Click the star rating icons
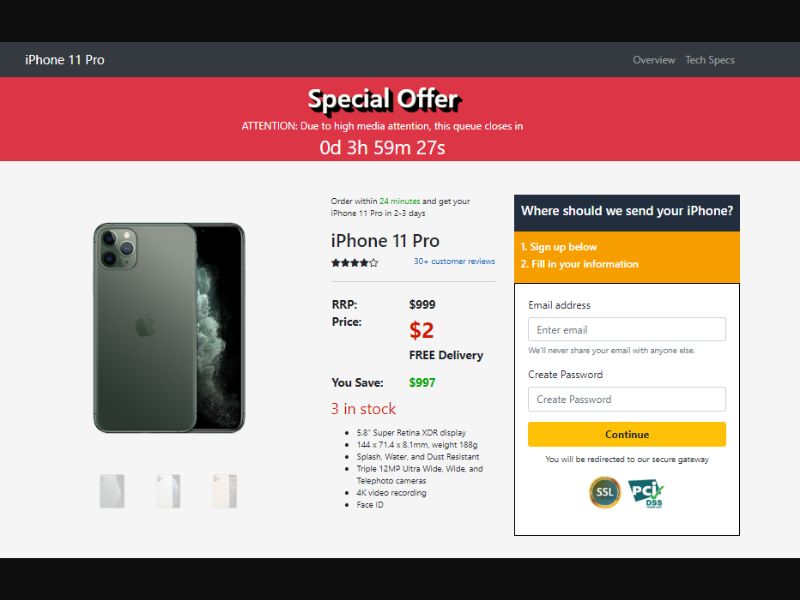The image size is (800, 600). (355, 263)
